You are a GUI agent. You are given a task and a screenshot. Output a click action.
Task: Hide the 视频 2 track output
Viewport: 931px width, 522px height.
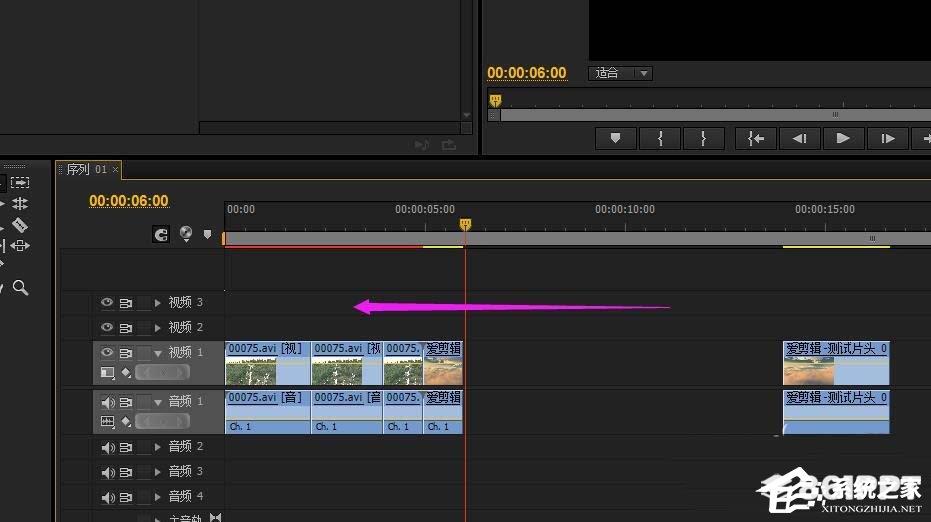(107, 327)
